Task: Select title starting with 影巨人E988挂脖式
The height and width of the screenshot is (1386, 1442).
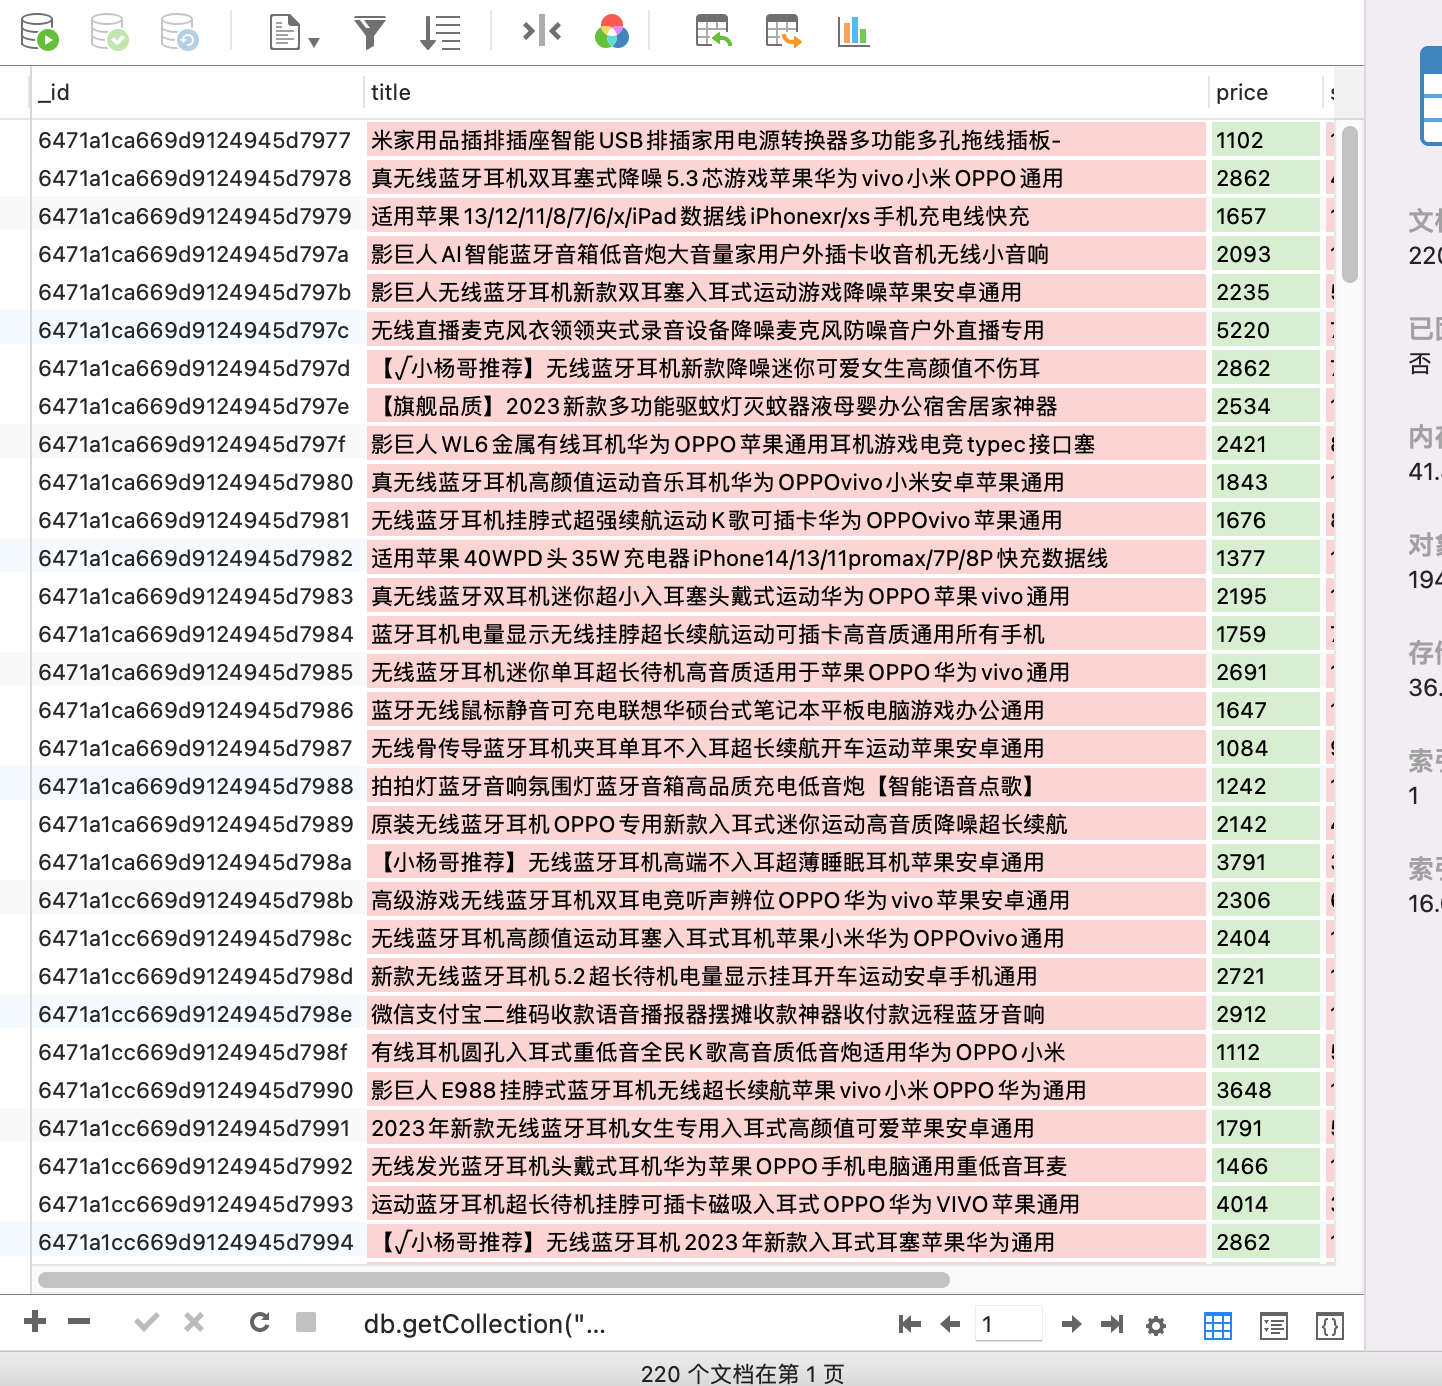Action: pyautogui.click(x=786, y=1090)
